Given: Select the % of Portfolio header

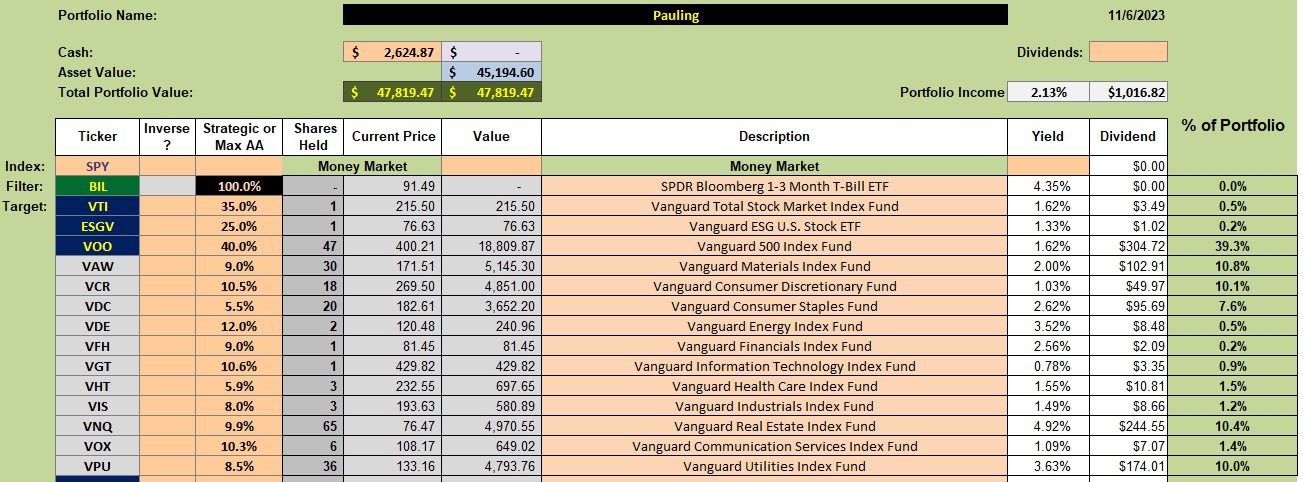Looking at the screenshot, I should click(1232, 126).
